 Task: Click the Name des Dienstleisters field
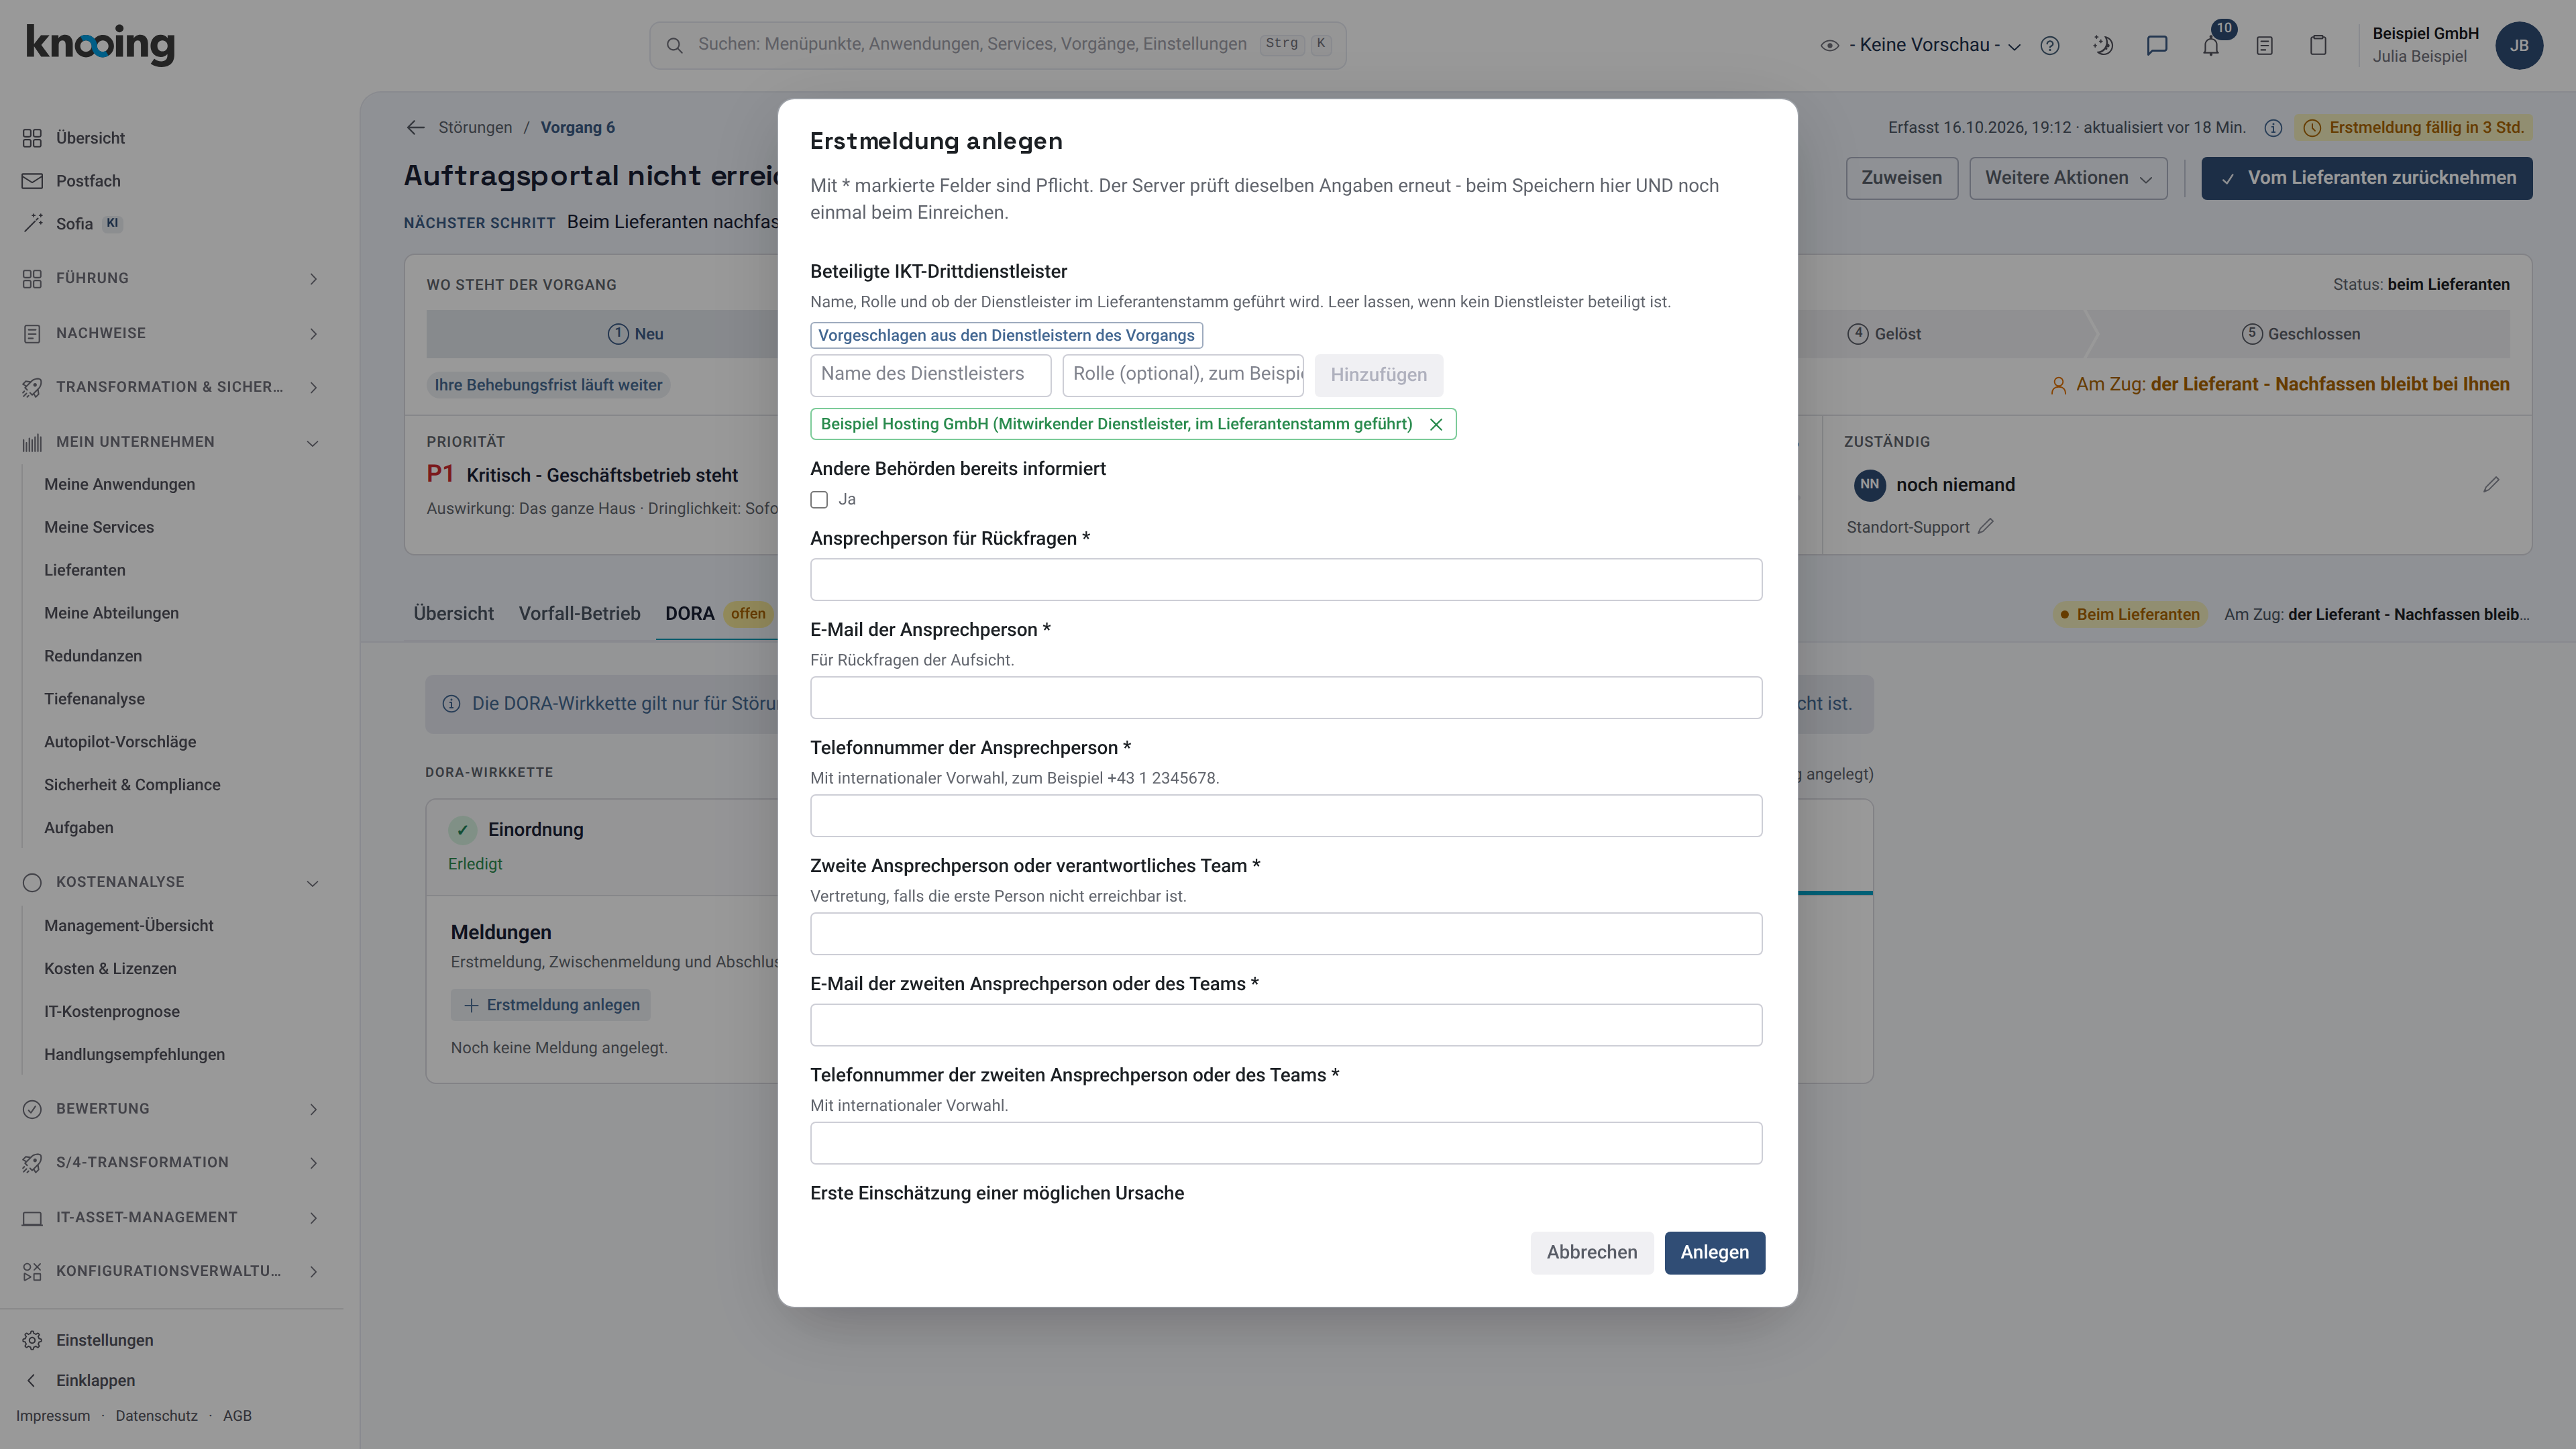930,374
